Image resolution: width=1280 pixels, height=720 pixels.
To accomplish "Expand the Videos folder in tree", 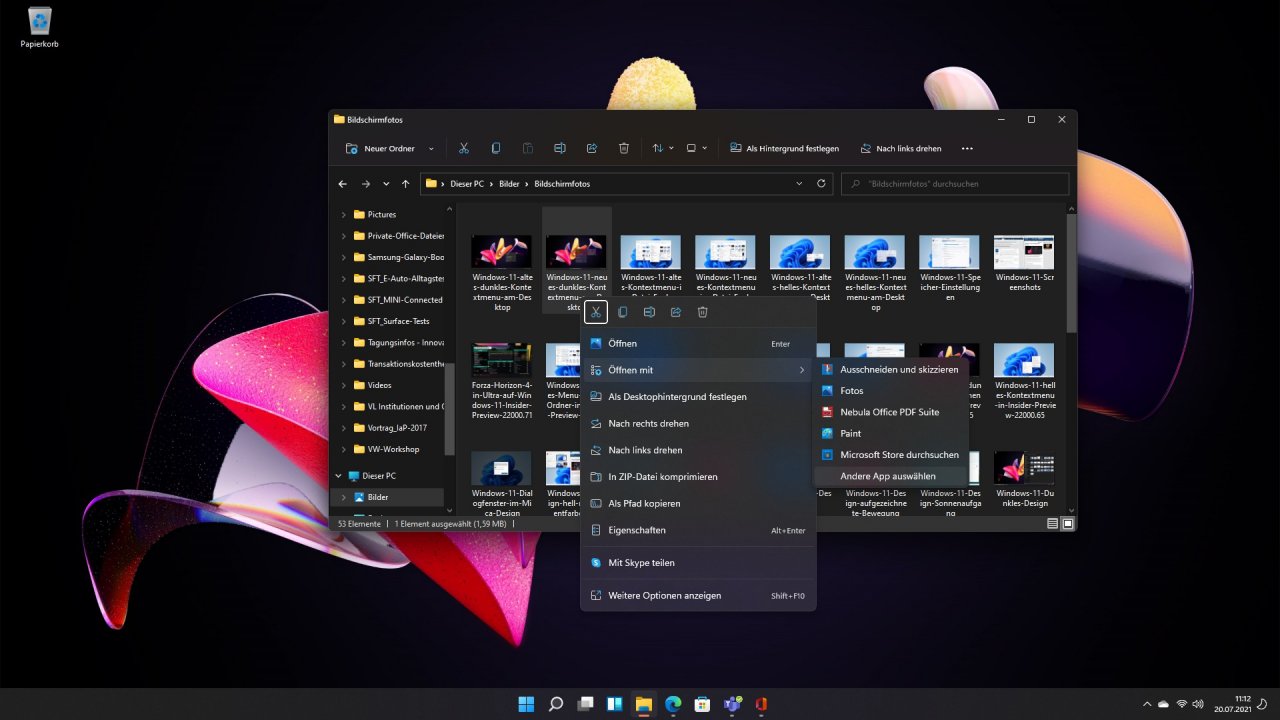I will [343, 385].
